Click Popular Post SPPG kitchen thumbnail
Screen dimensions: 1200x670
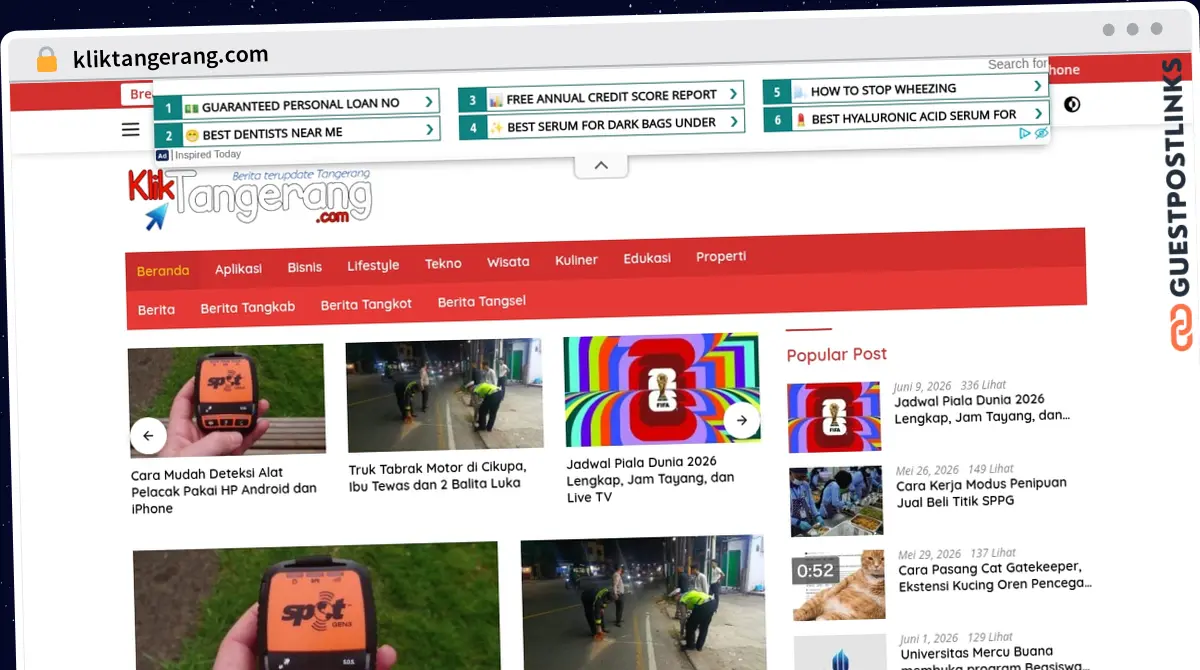tap(836, 501)
